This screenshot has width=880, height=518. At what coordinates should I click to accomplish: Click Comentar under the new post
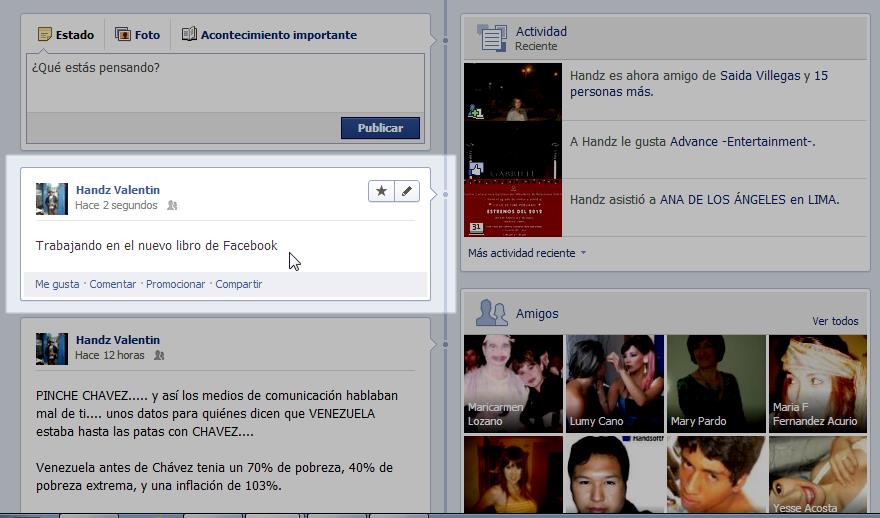112,284
